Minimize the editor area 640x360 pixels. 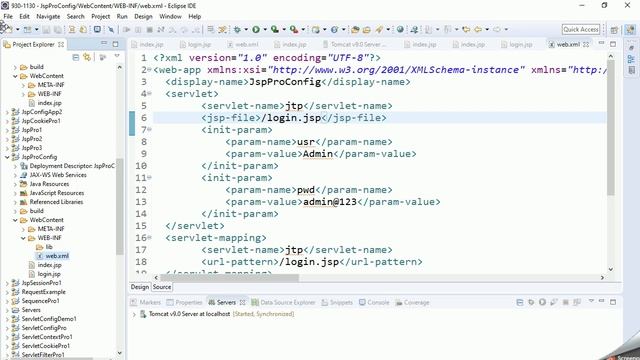601,44
